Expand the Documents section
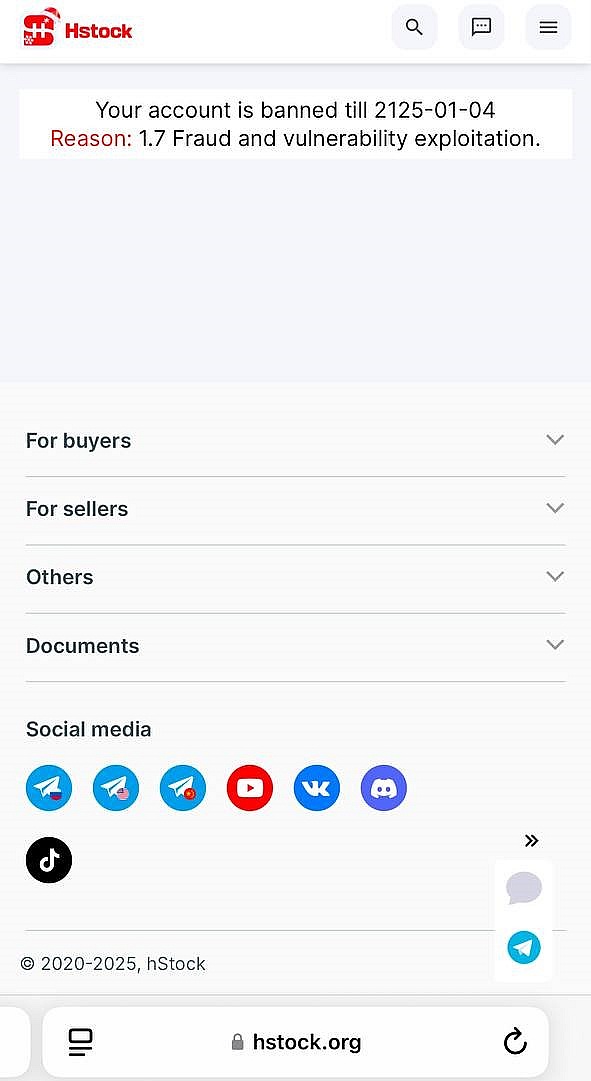The height and width of the screenshot is (1081, 591). (295, 645)
